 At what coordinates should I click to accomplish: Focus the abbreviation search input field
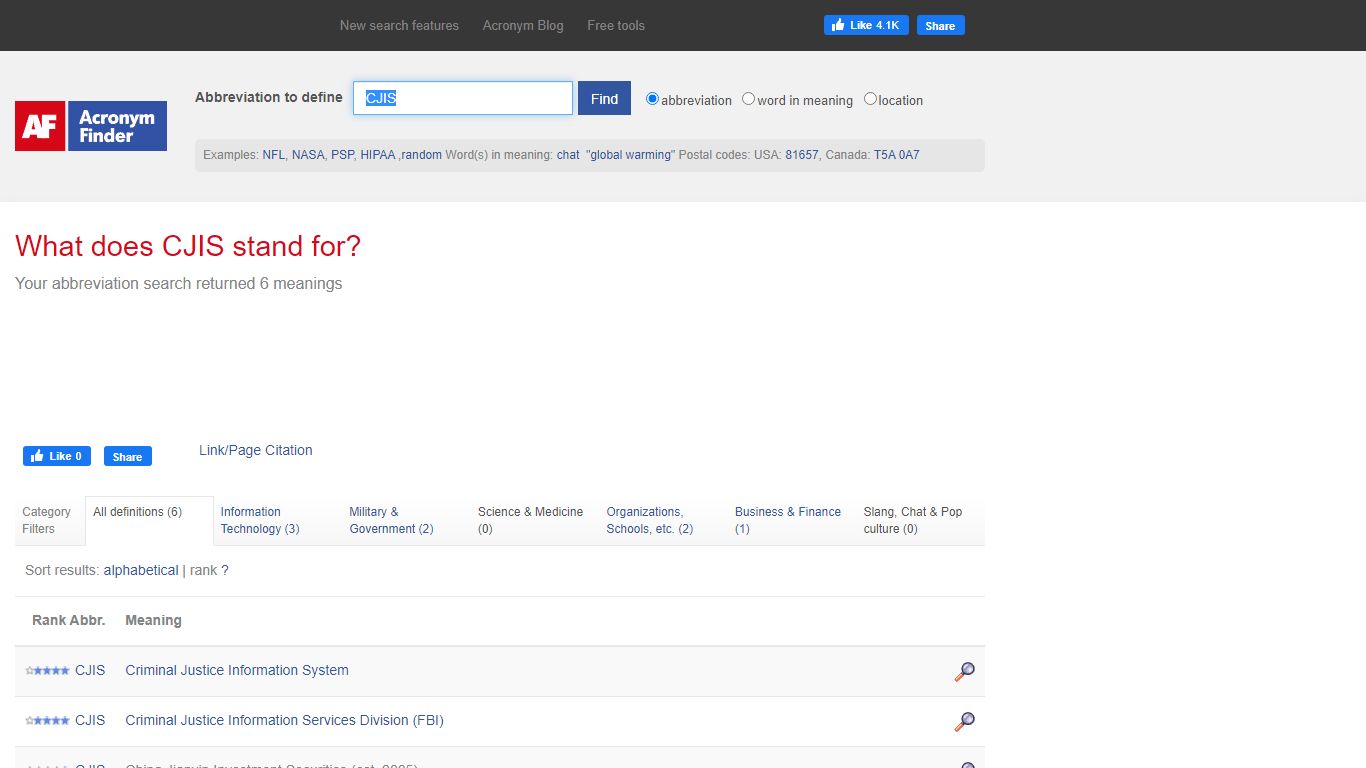(x=463, y=98)
